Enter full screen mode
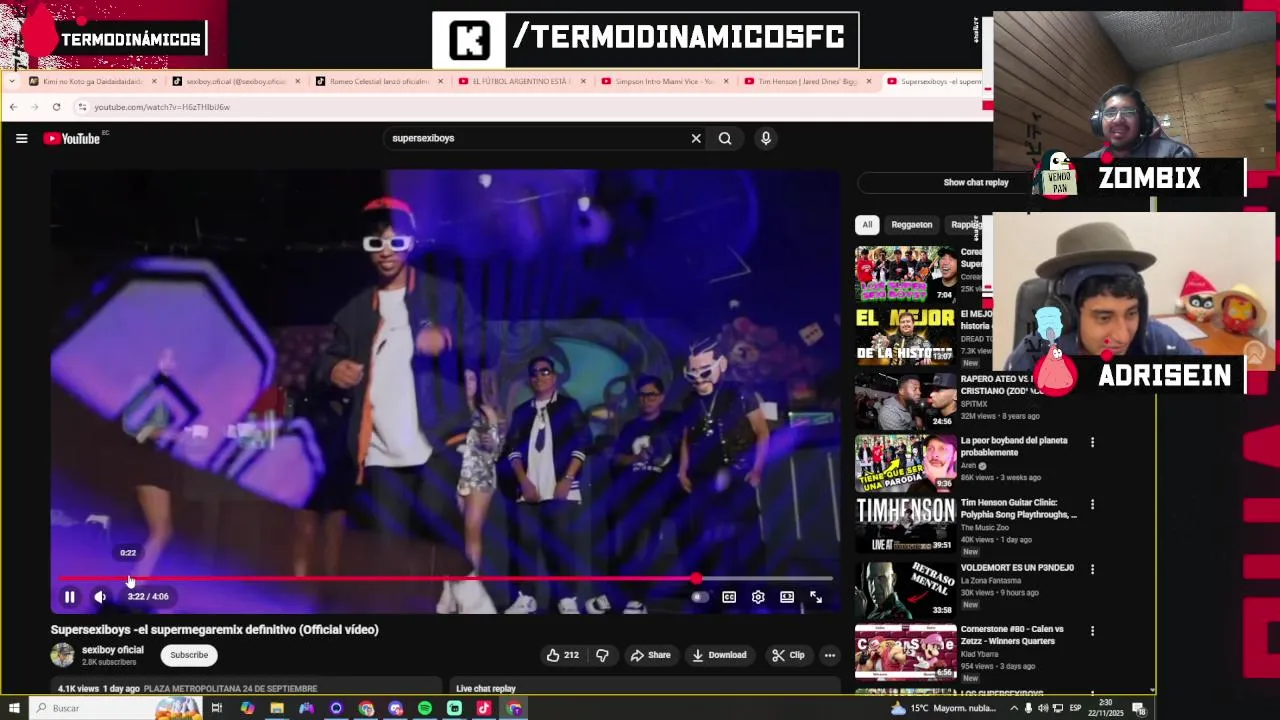The width and height of the screenshot is (1280, 720). tap(816, 597)
